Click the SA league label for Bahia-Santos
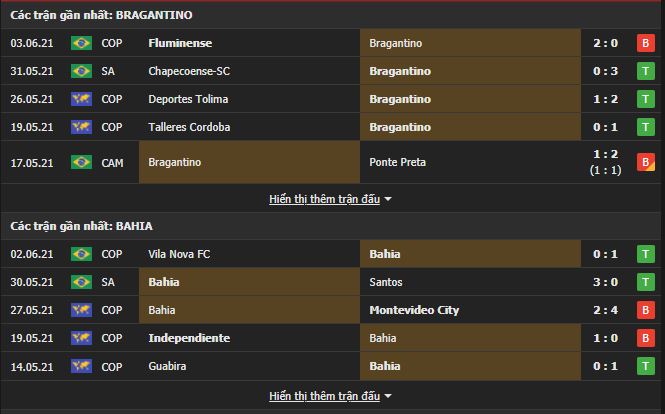The width and height of the screenshot is (665, 414). 108,282
